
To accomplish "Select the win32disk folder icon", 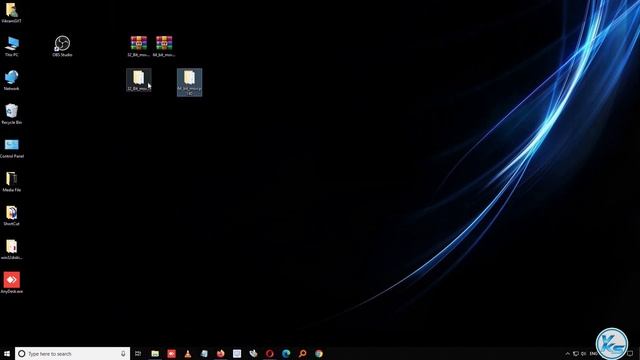I will [x=11, y=249].
